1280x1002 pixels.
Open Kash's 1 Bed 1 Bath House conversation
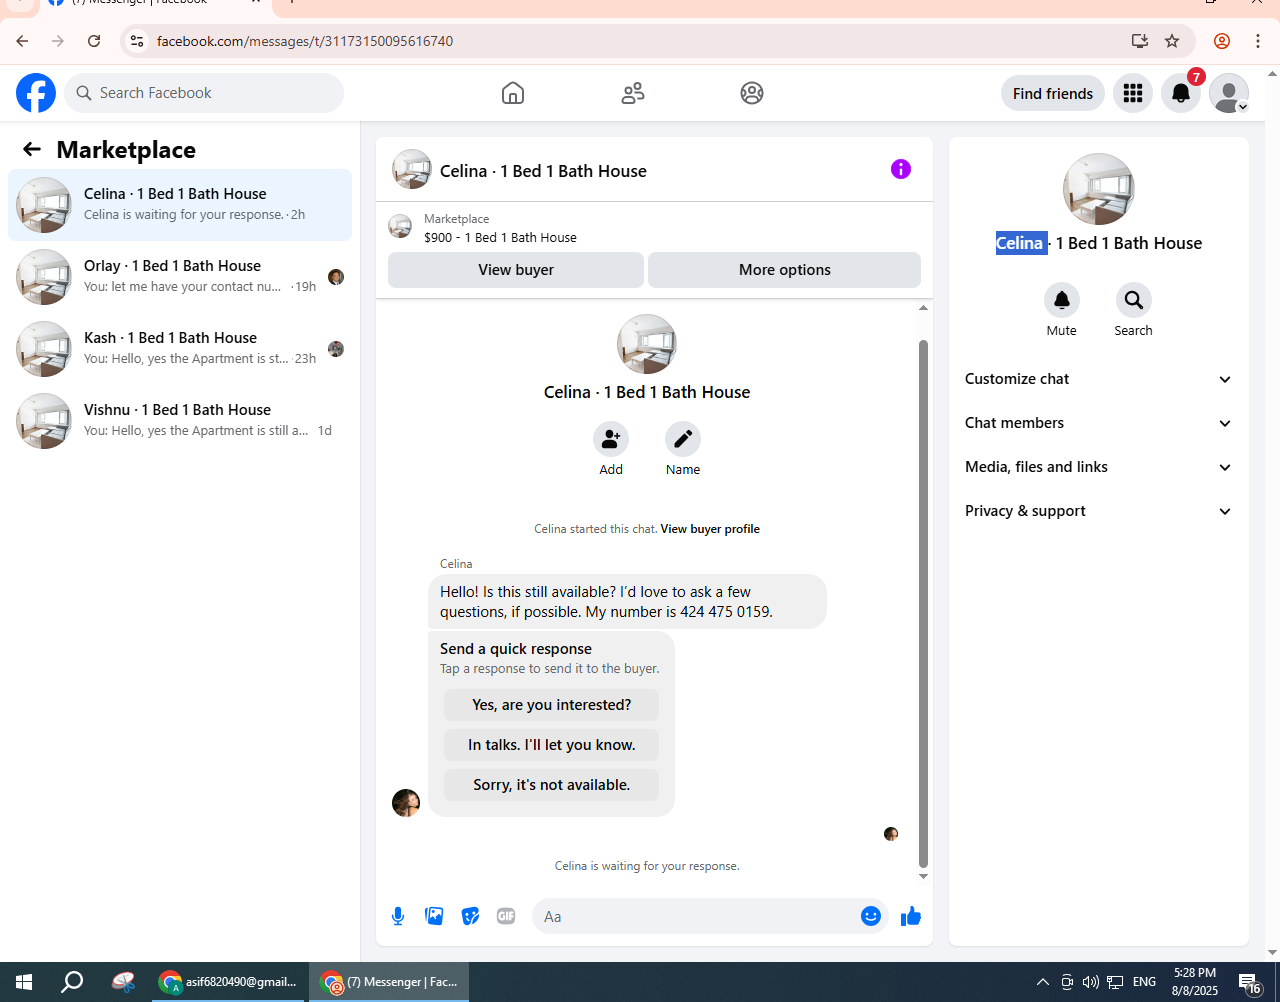180,349
